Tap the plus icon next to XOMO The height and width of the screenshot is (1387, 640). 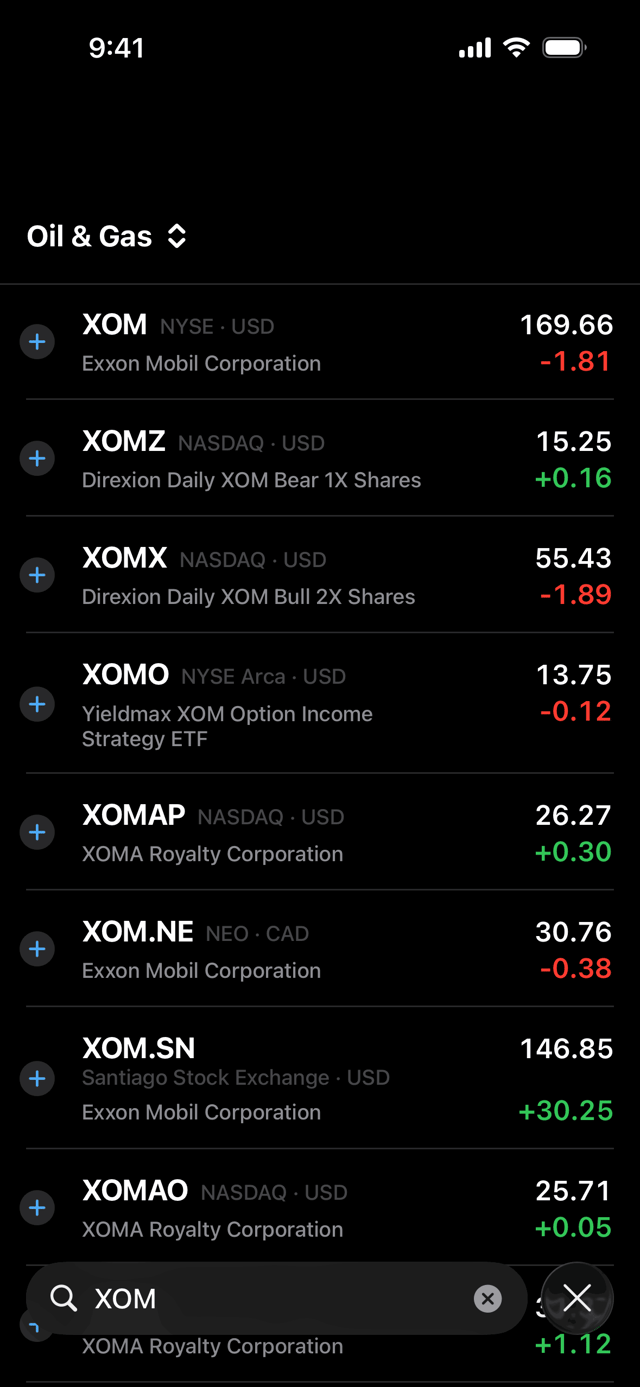[x=37, y=704]
